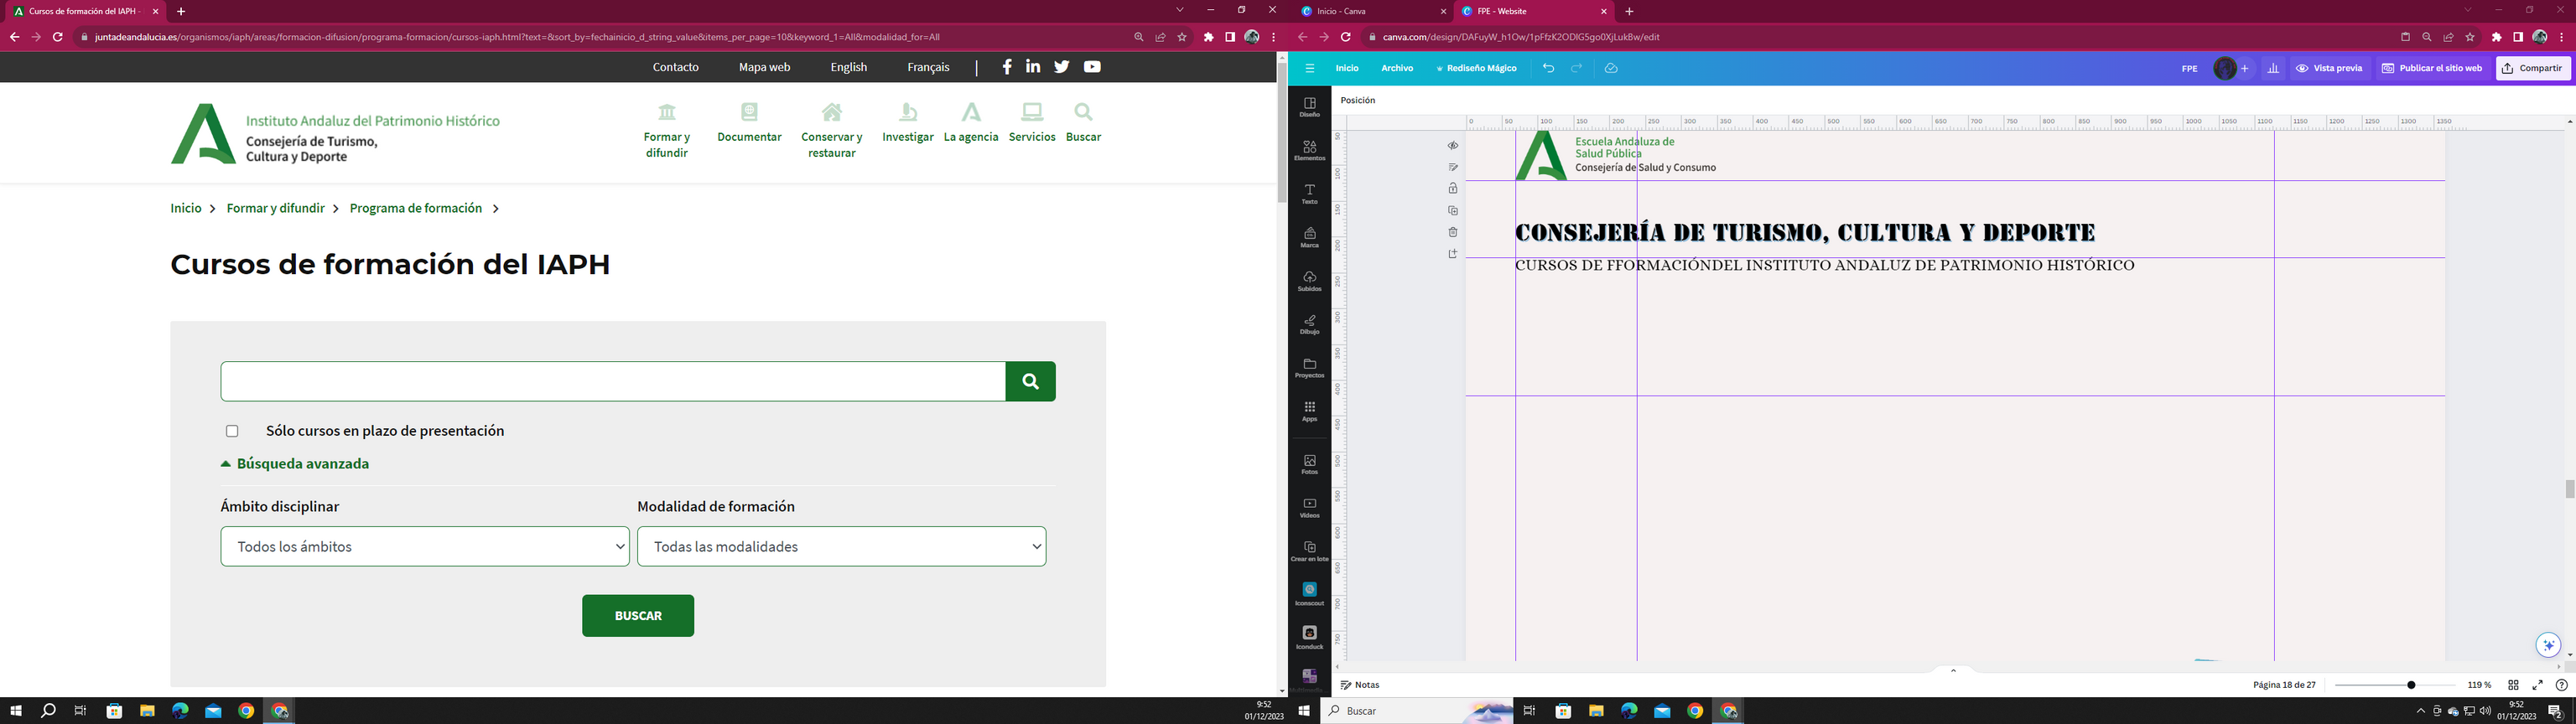The image size is (2576, 724).
Task: Click the zoom slider handle
Action: tap(2411, 685)
